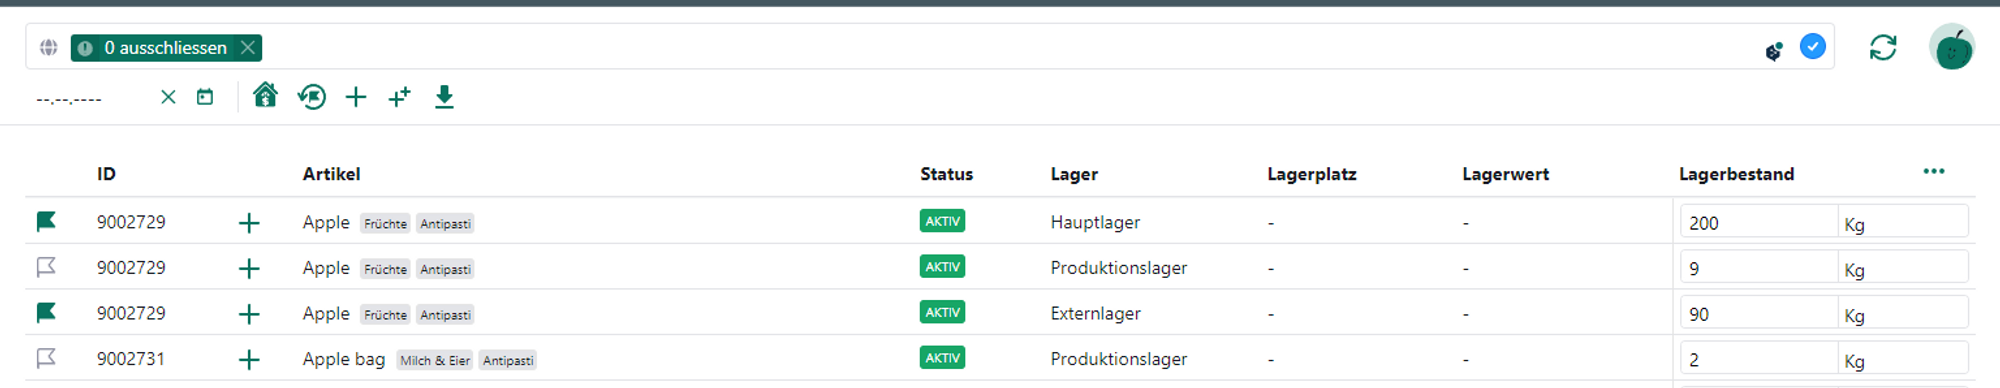Click the Antipasti tag in Externlager row
This screenshot has height=388, width=2000.
click(x=445, y=315)
